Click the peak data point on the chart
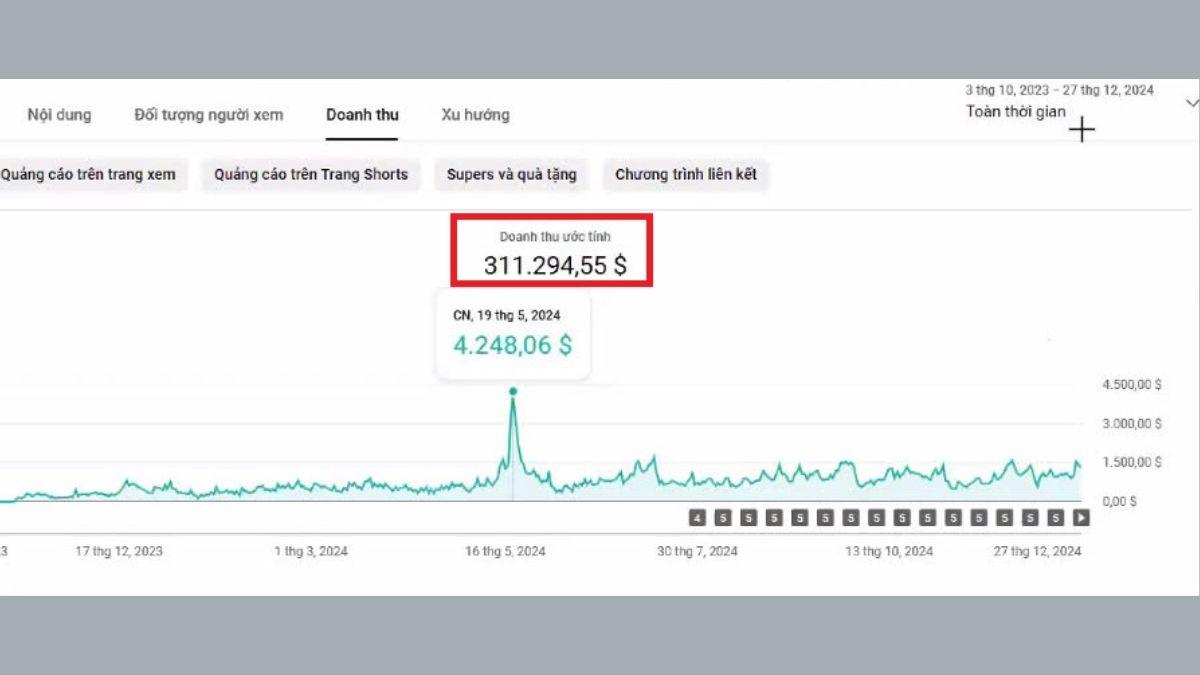The width and height of the screenshot is (1200, 675). (513, 394)
